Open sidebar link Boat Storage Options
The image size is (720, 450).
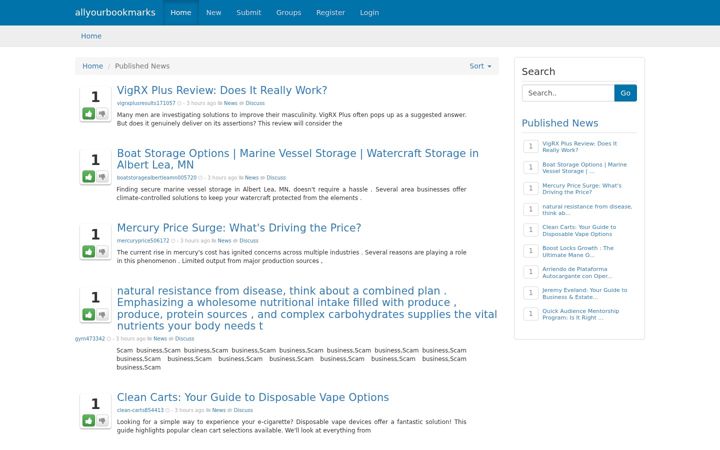[584, 168]
